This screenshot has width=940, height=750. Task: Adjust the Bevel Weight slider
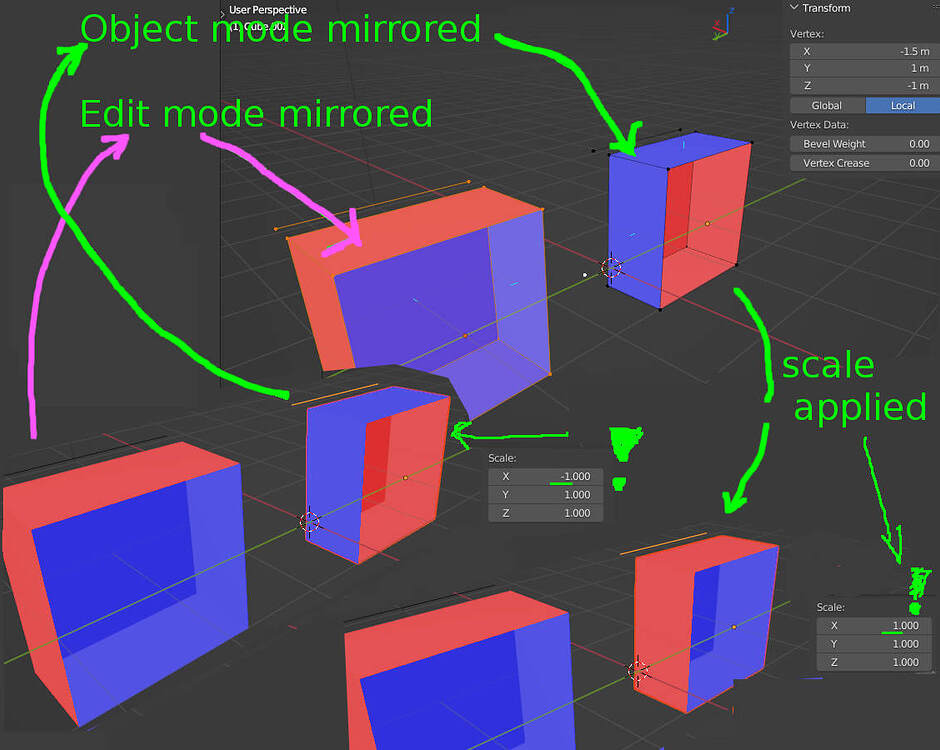pos(863,143)
